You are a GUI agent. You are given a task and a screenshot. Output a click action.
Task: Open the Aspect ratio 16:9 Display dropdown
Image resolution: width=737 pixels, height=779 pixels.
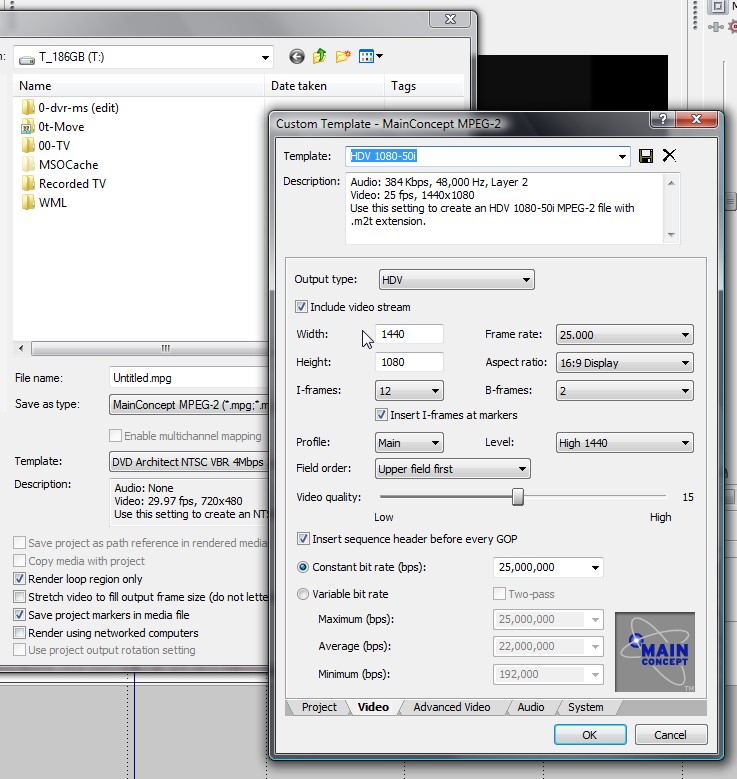[625, 363]
